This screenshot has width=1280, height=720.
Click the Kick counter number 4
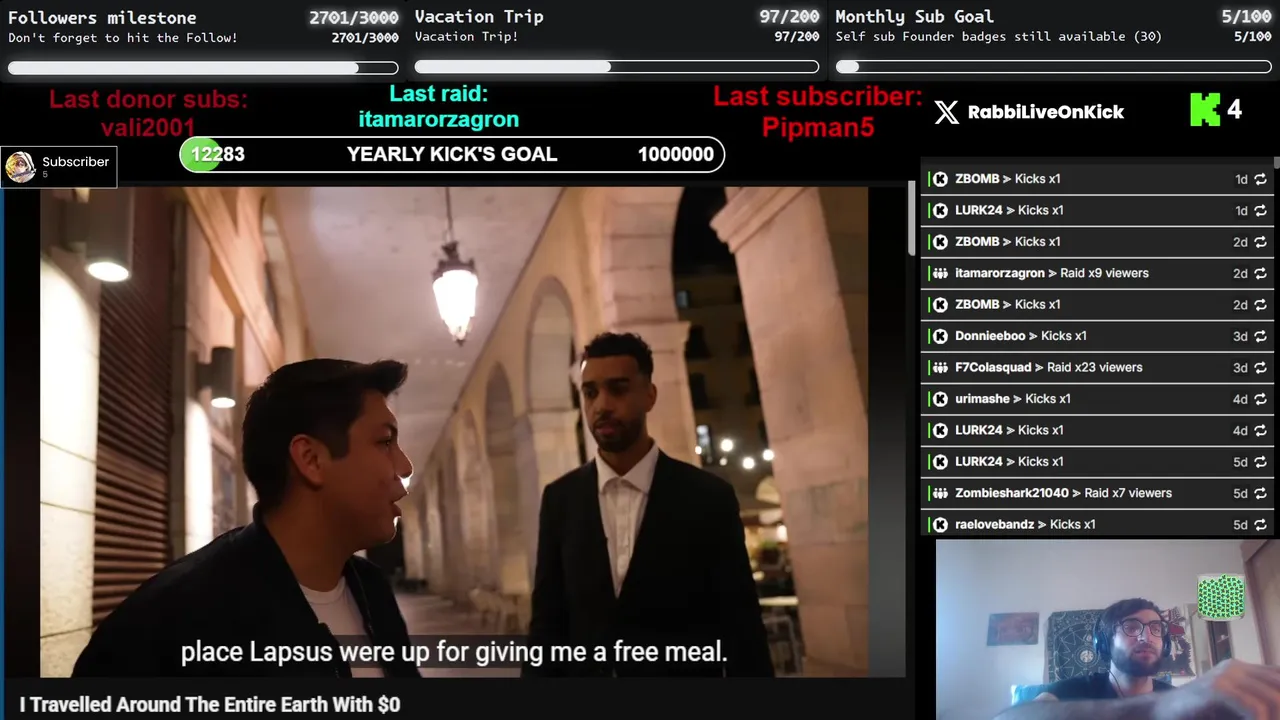pyautogui.click(x=1234, y=110)
